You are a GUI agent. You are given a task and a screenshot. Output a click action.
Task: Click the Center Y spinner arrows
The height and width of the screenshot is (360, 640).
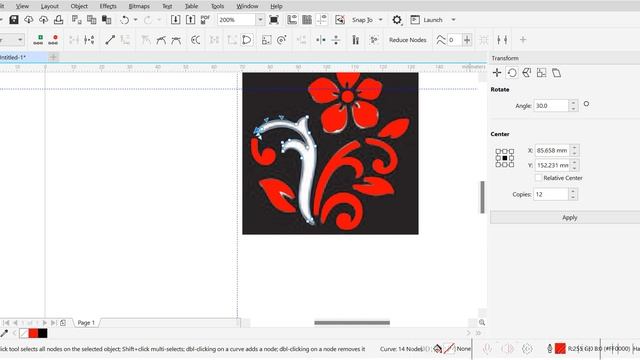click(574, 165)
